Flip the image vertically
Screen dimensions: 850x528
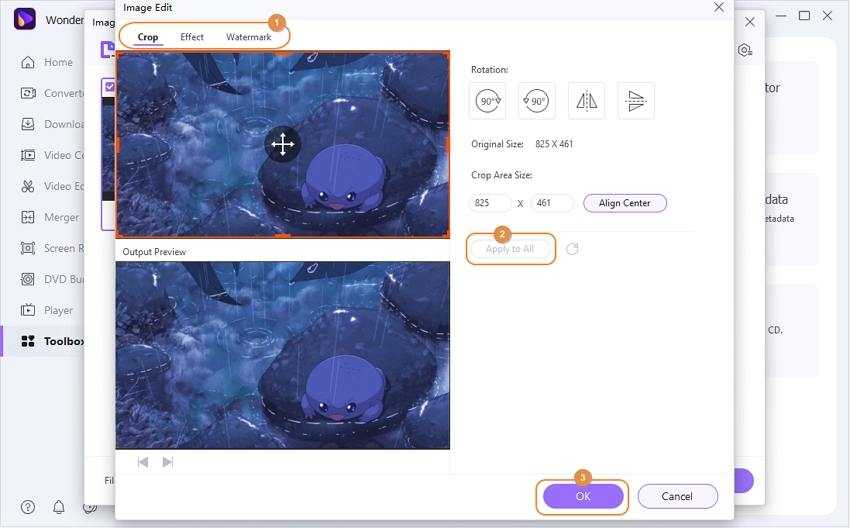click(636, 101)
